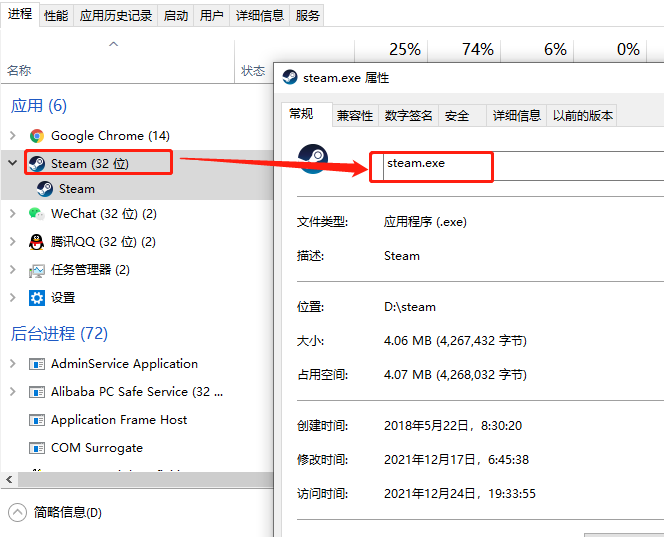Select the properties 详细信息 tab

pyautogui.click(x=517, y=116)
